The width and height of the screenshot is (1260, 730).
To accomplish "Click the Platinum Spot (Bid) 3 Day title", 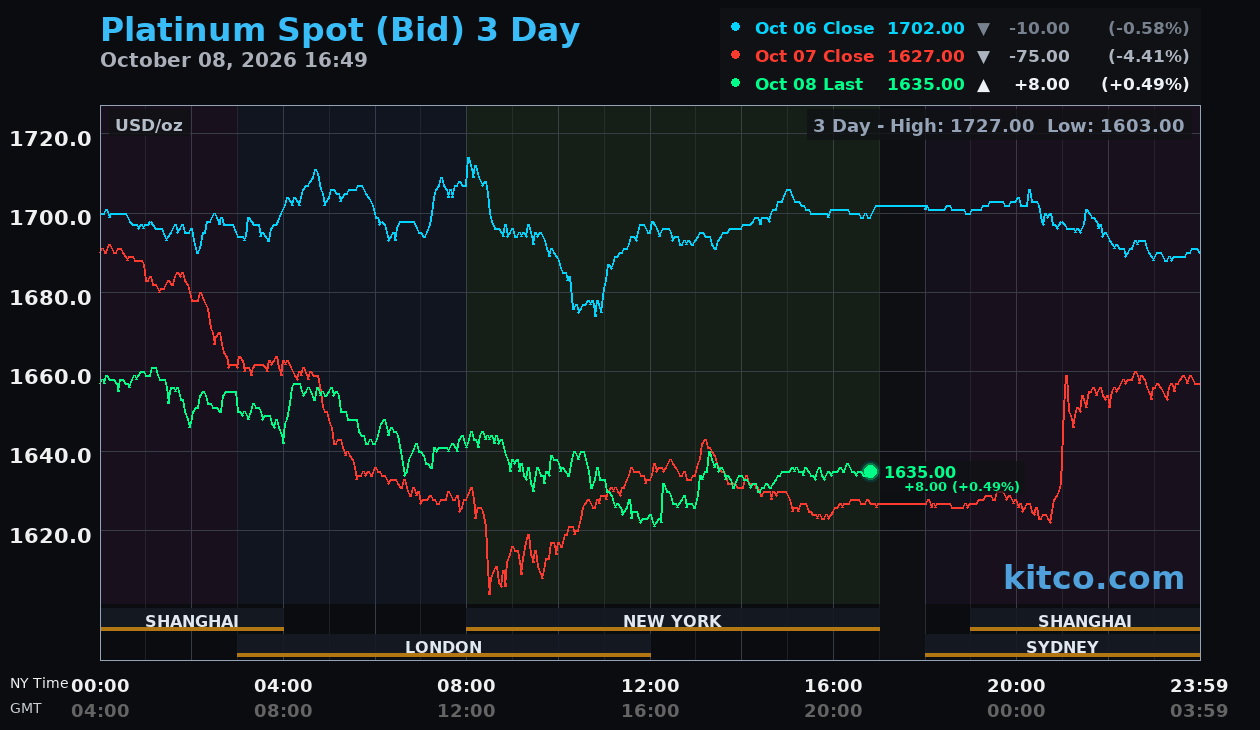I will coord(340,30).
